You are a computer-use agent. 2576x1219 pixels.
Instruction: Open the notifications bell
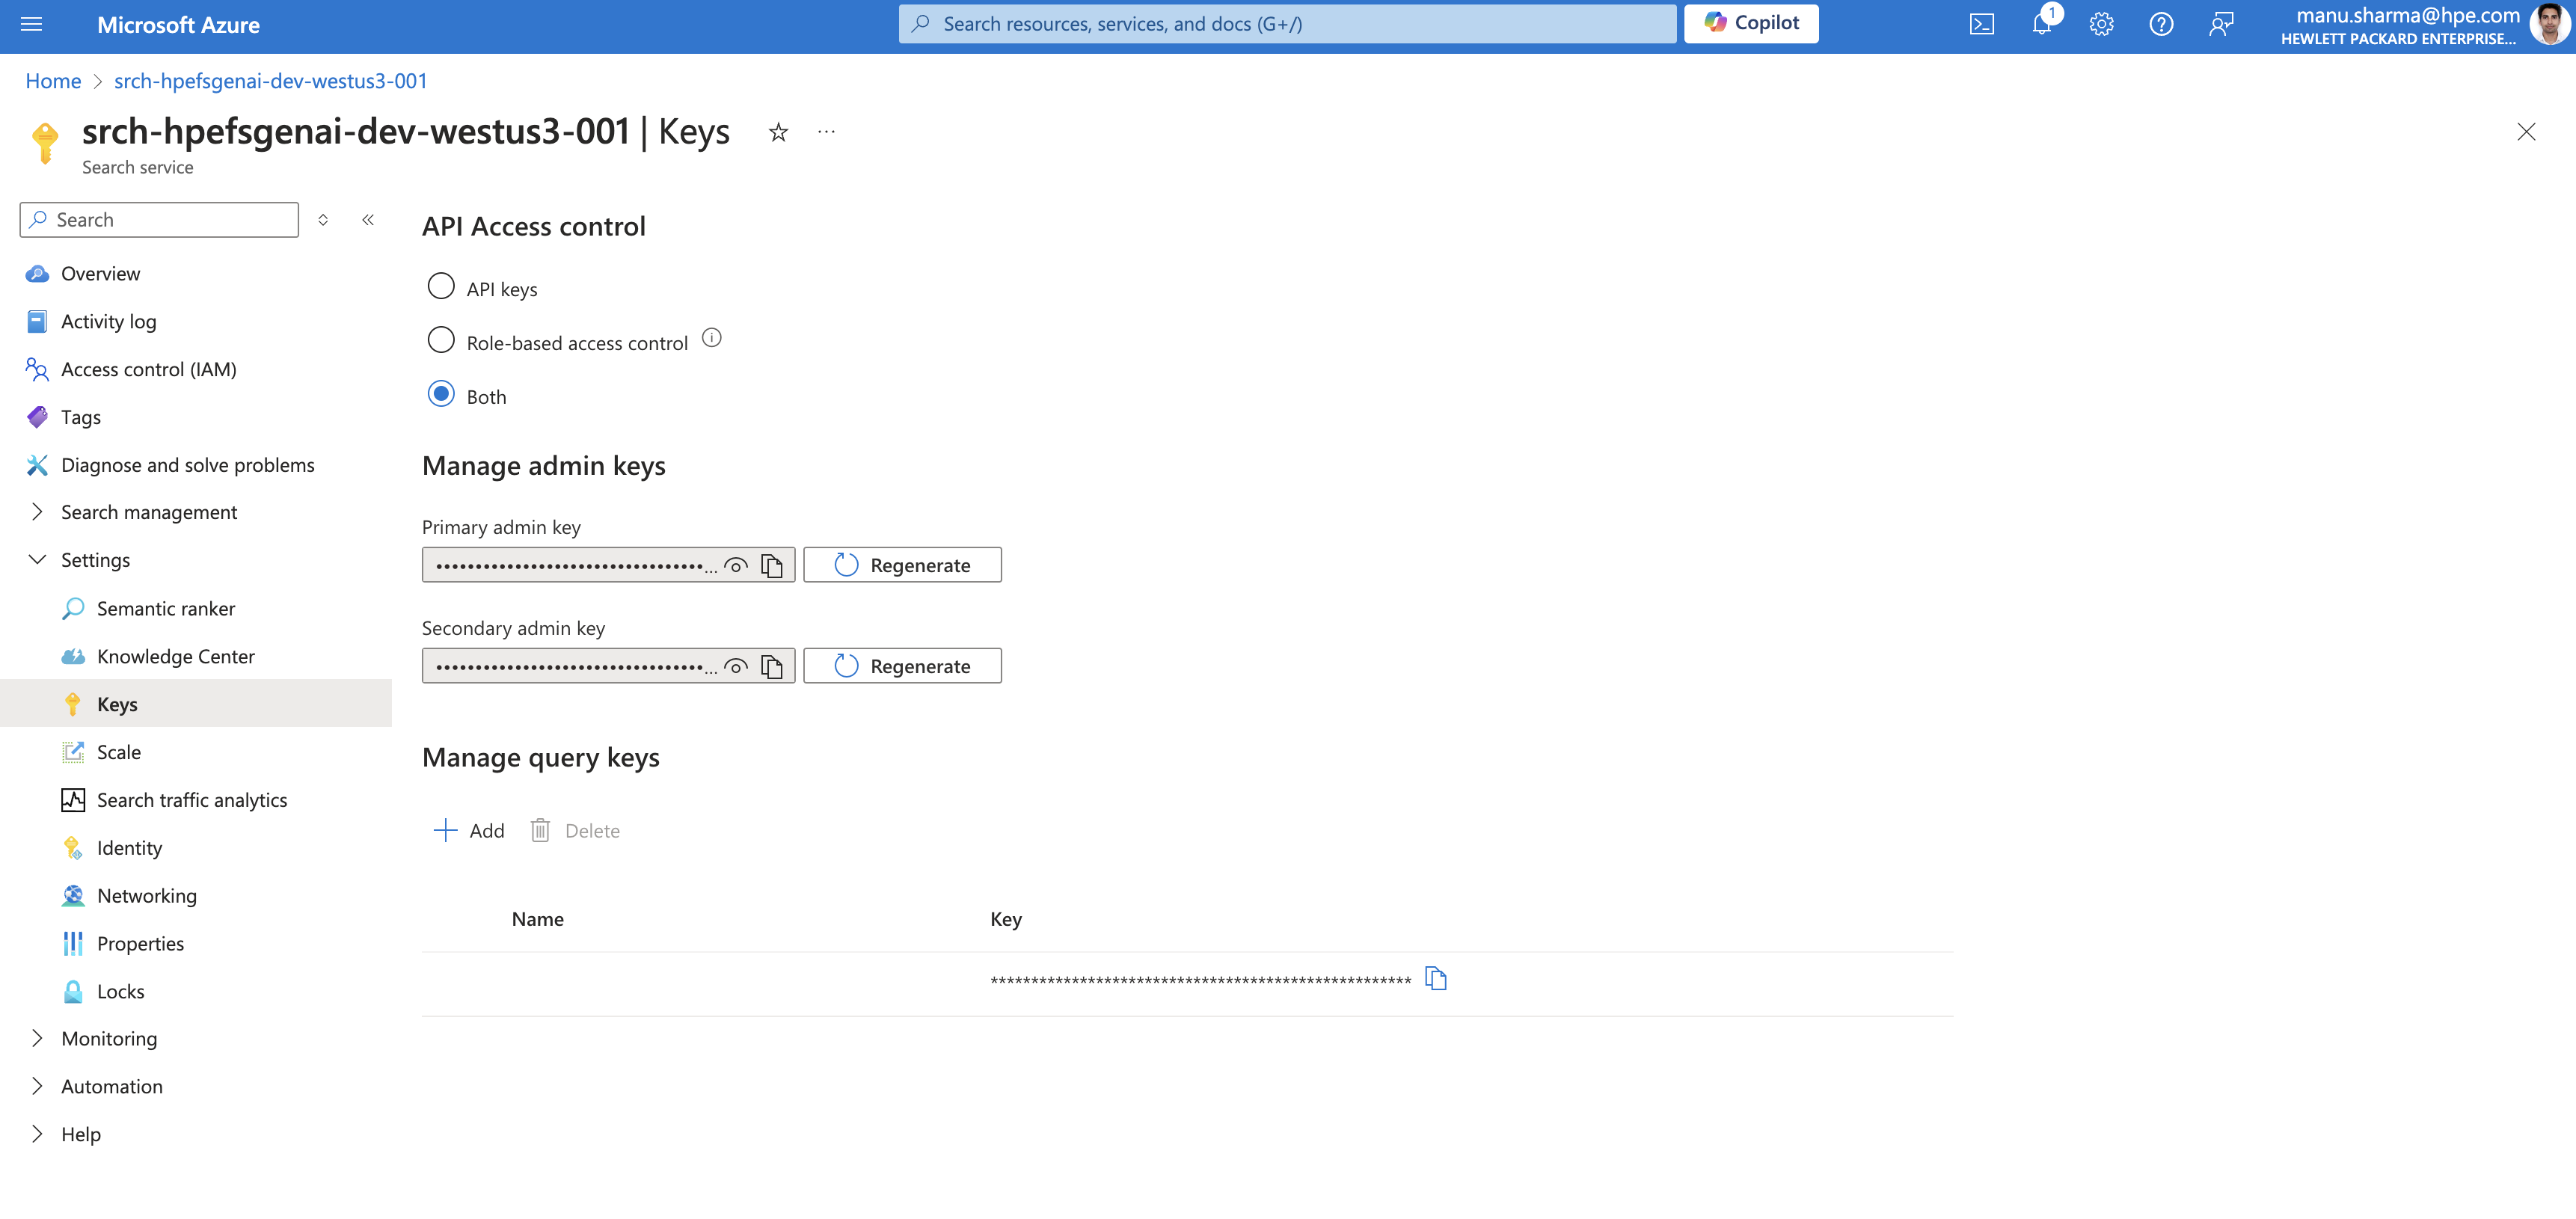point(2041,24)
